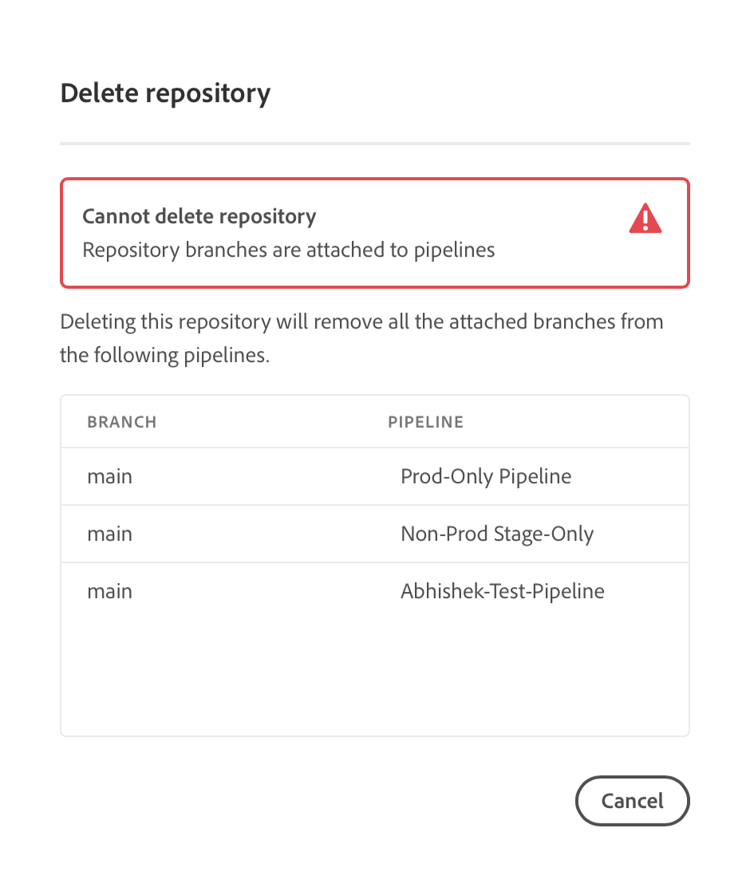
Task: Click the Repository branches are attached message
Action: tap(288, 250)
